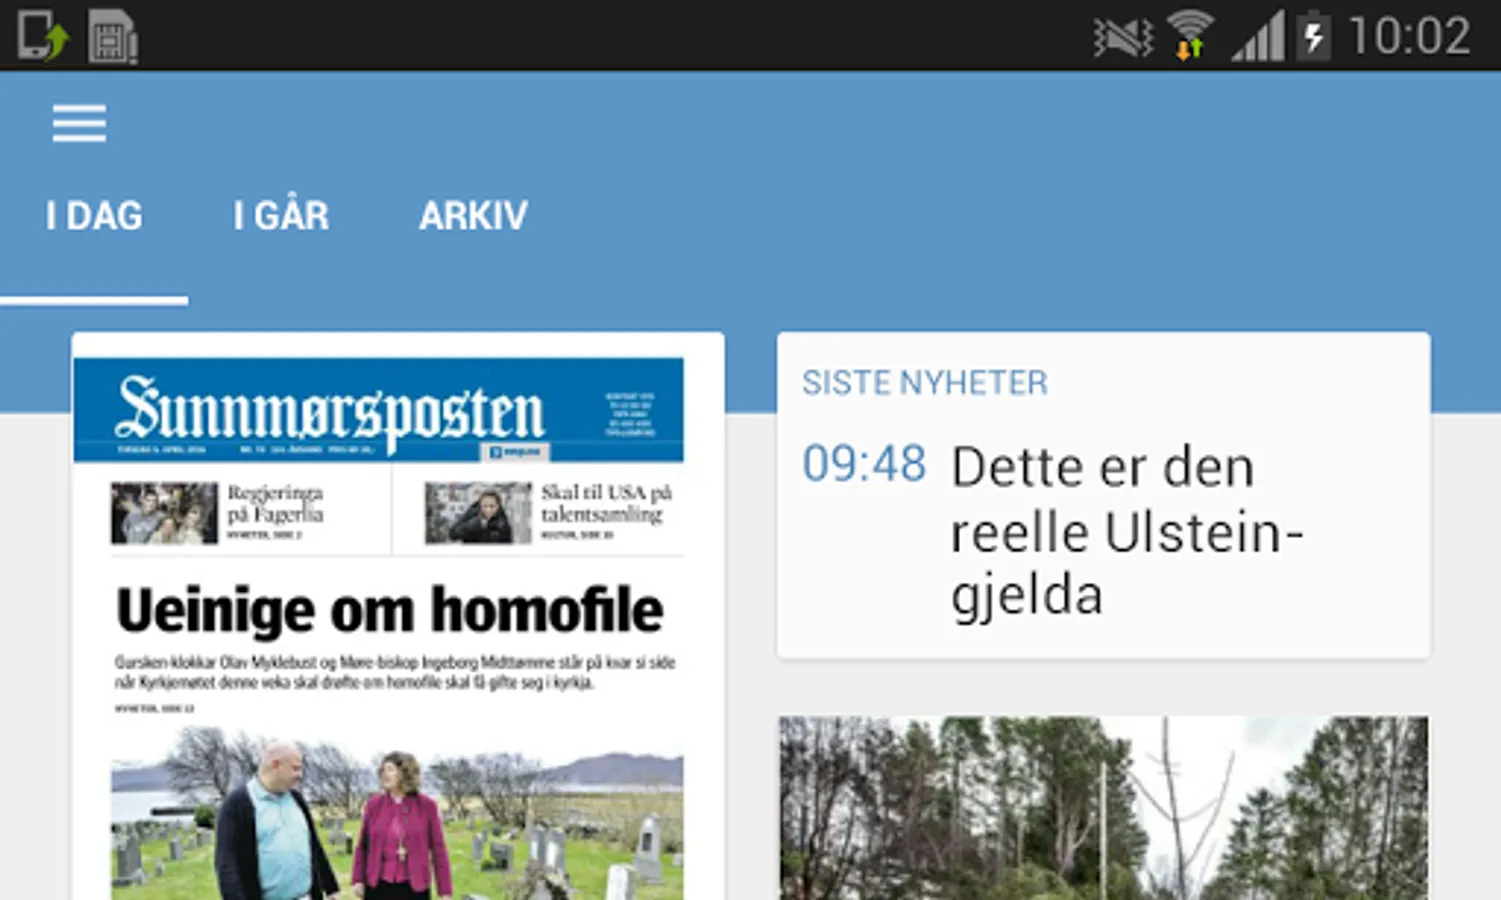1501x900 pixels.
Task: Tap the 'Skal til USA på talentsamling' teaser
Action: click(x=549, y=513)
